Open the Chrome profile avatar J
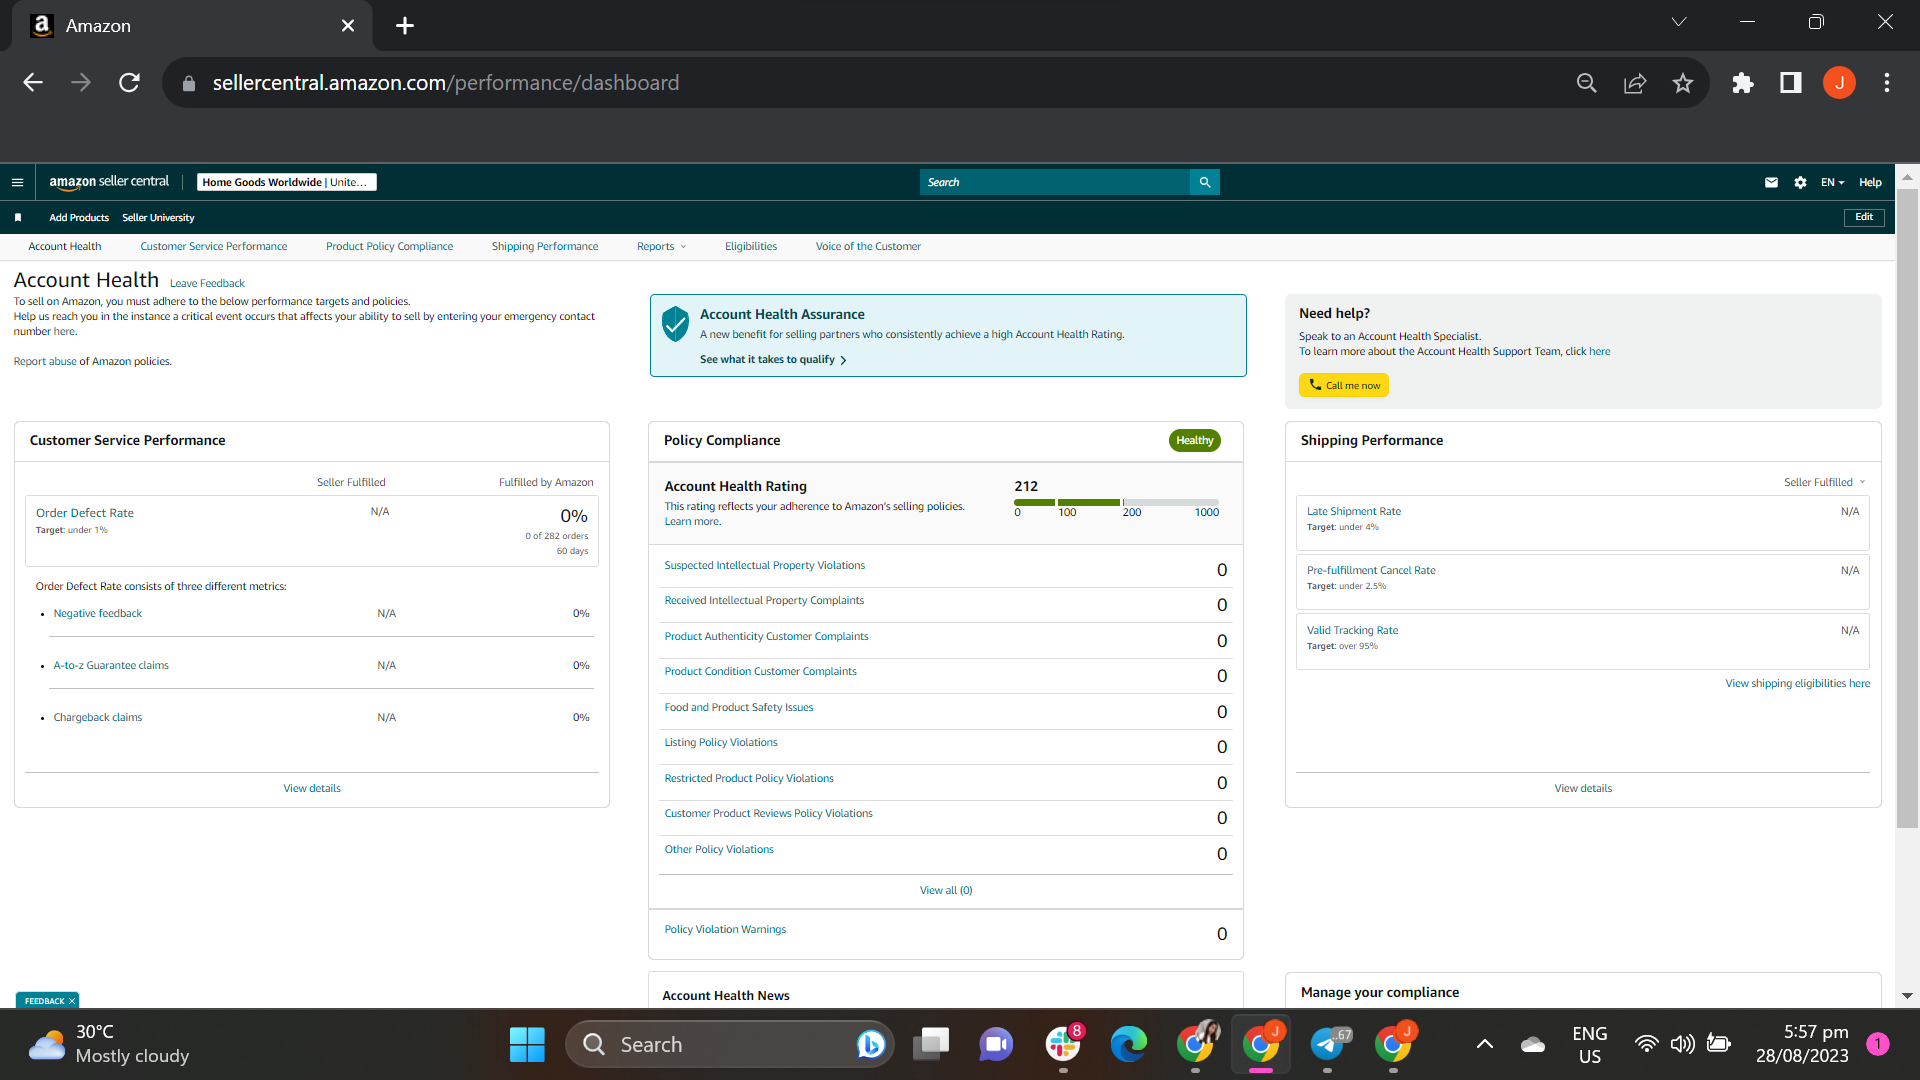 pos(1839,83)
